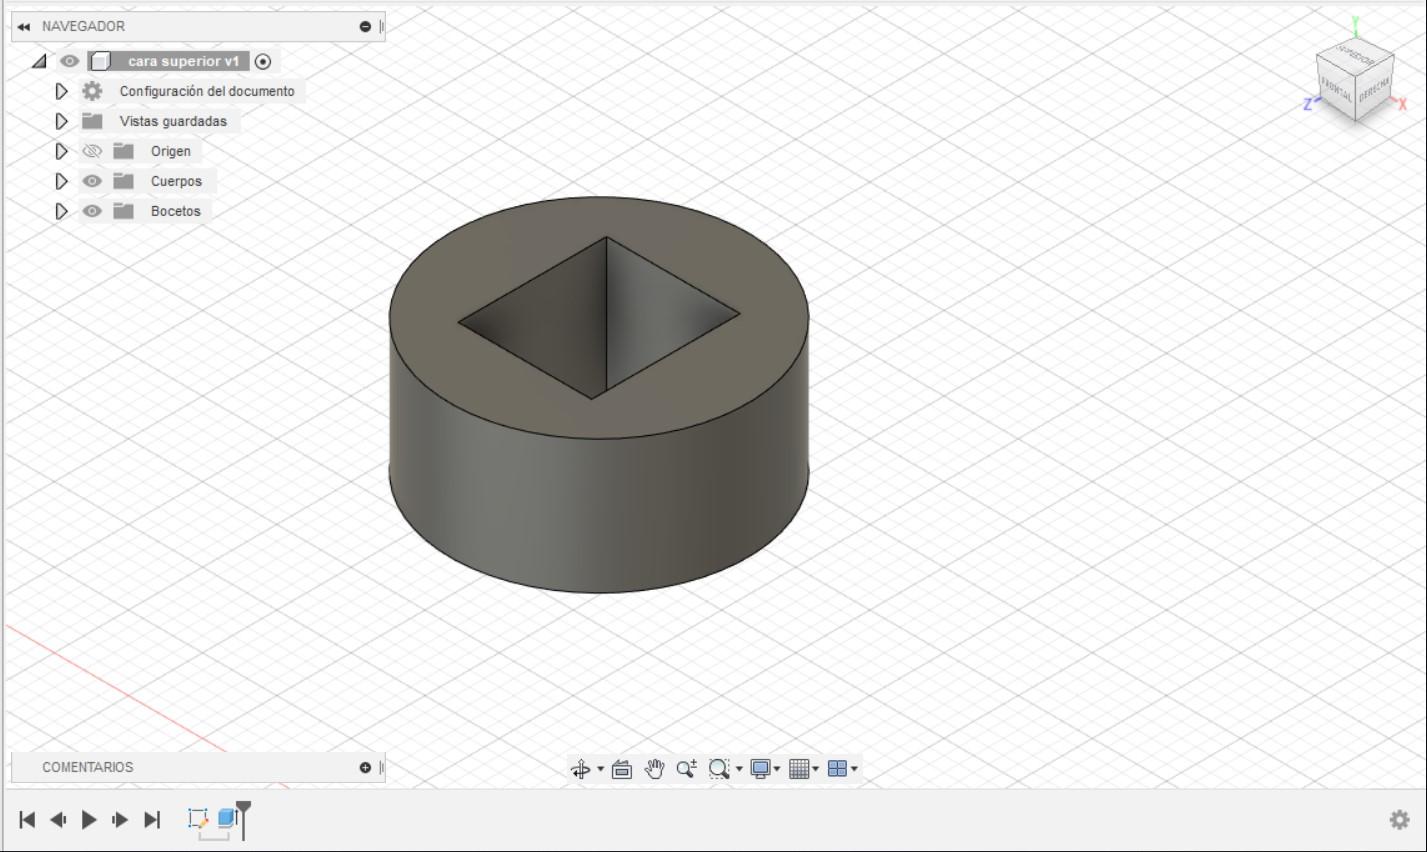The height and width of the screenshot is (852, 1427).
Task: Select the Orbit tool in navigation bar
Action: point(580,769)
